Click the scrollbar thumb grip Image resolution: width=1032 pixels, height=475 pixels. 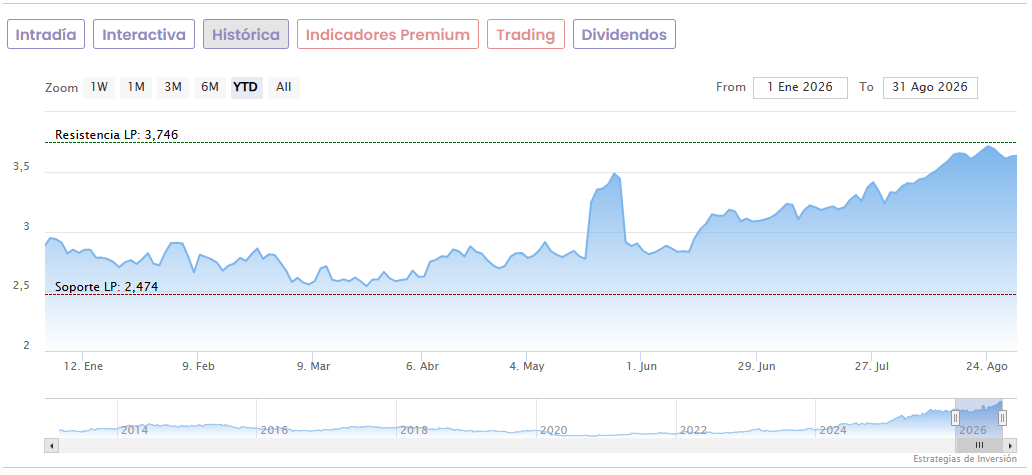[979, 446]
